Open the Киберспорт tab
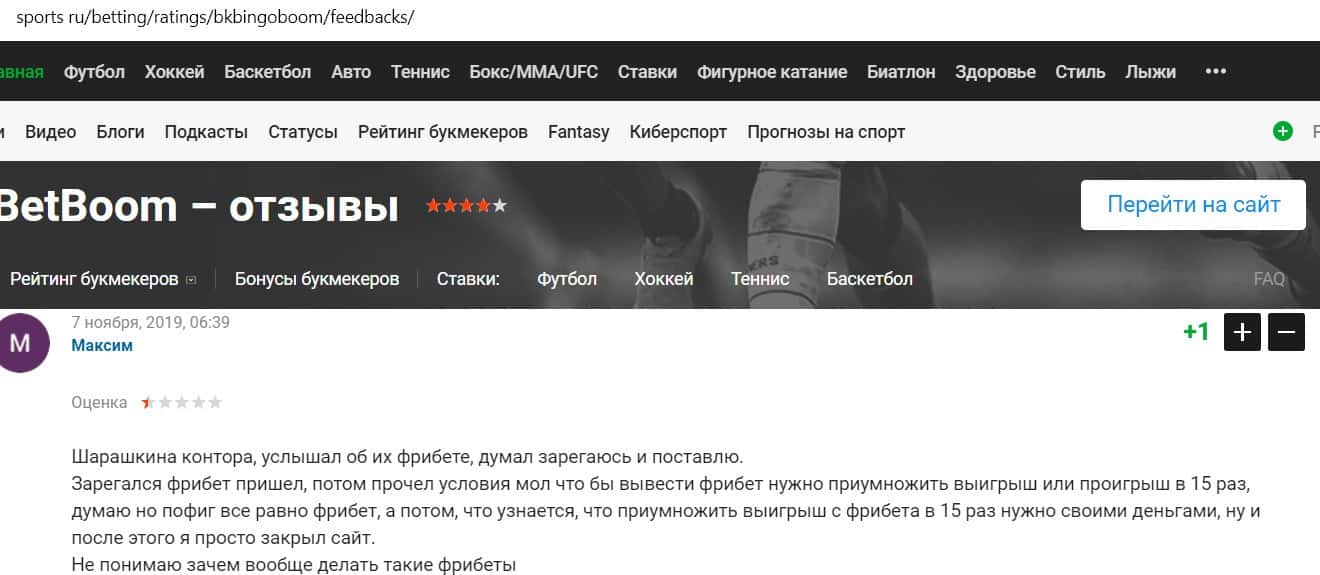Screen dimensions: 1320x575 [678, 132]
